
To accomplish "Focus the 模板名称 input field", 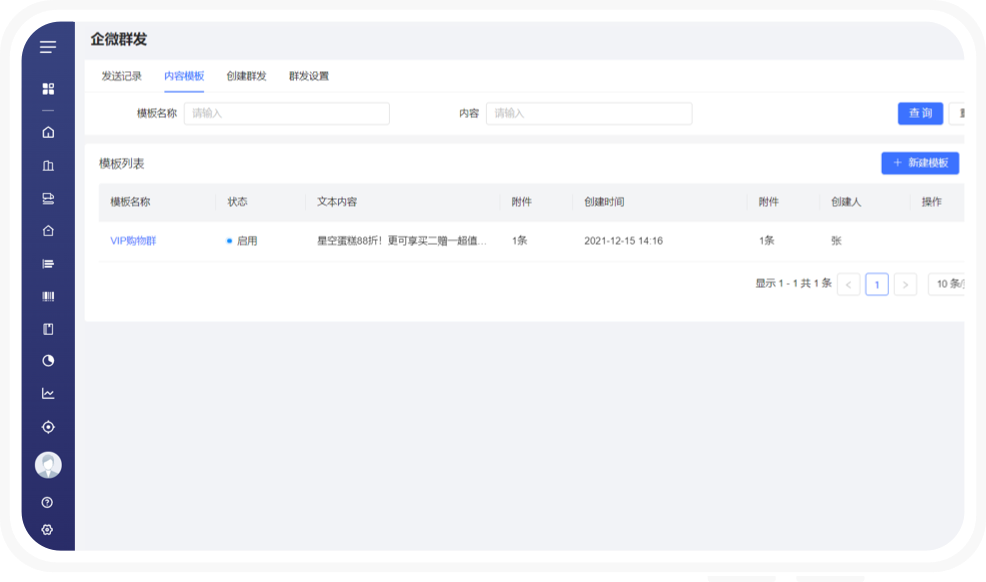I will pos(287,114).
